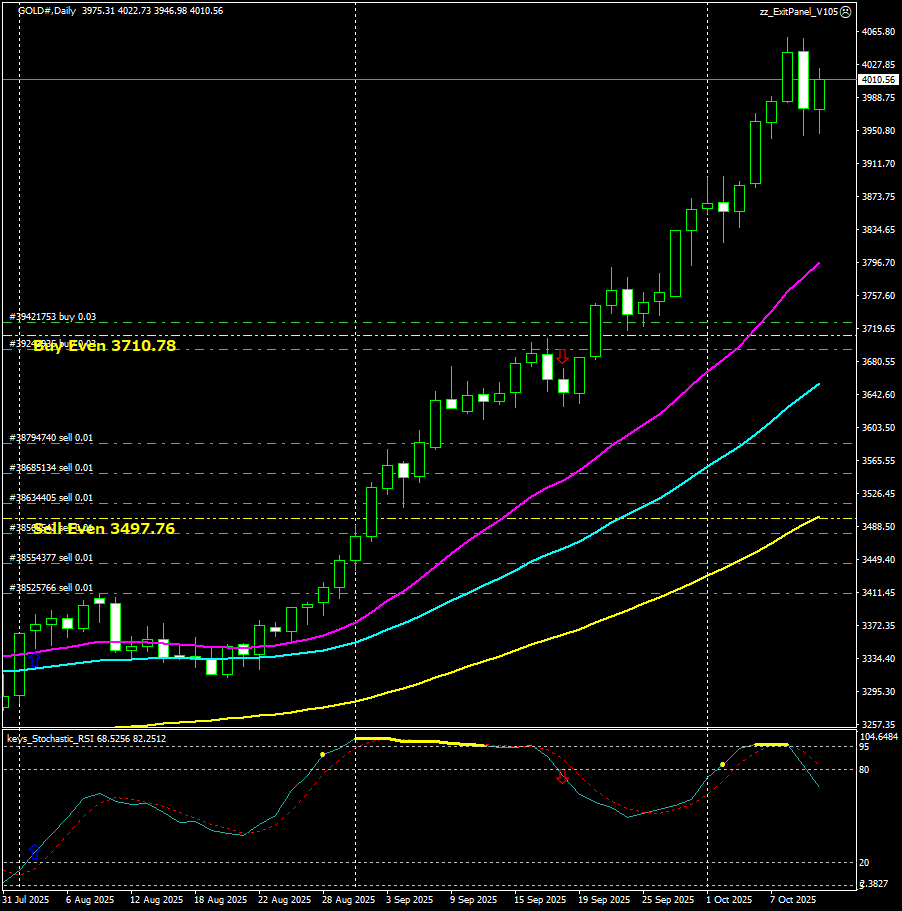This screenshot has width=902, height=911.
Task: Click the 15 Sep 2025 date label
Action: click(540, 900)
